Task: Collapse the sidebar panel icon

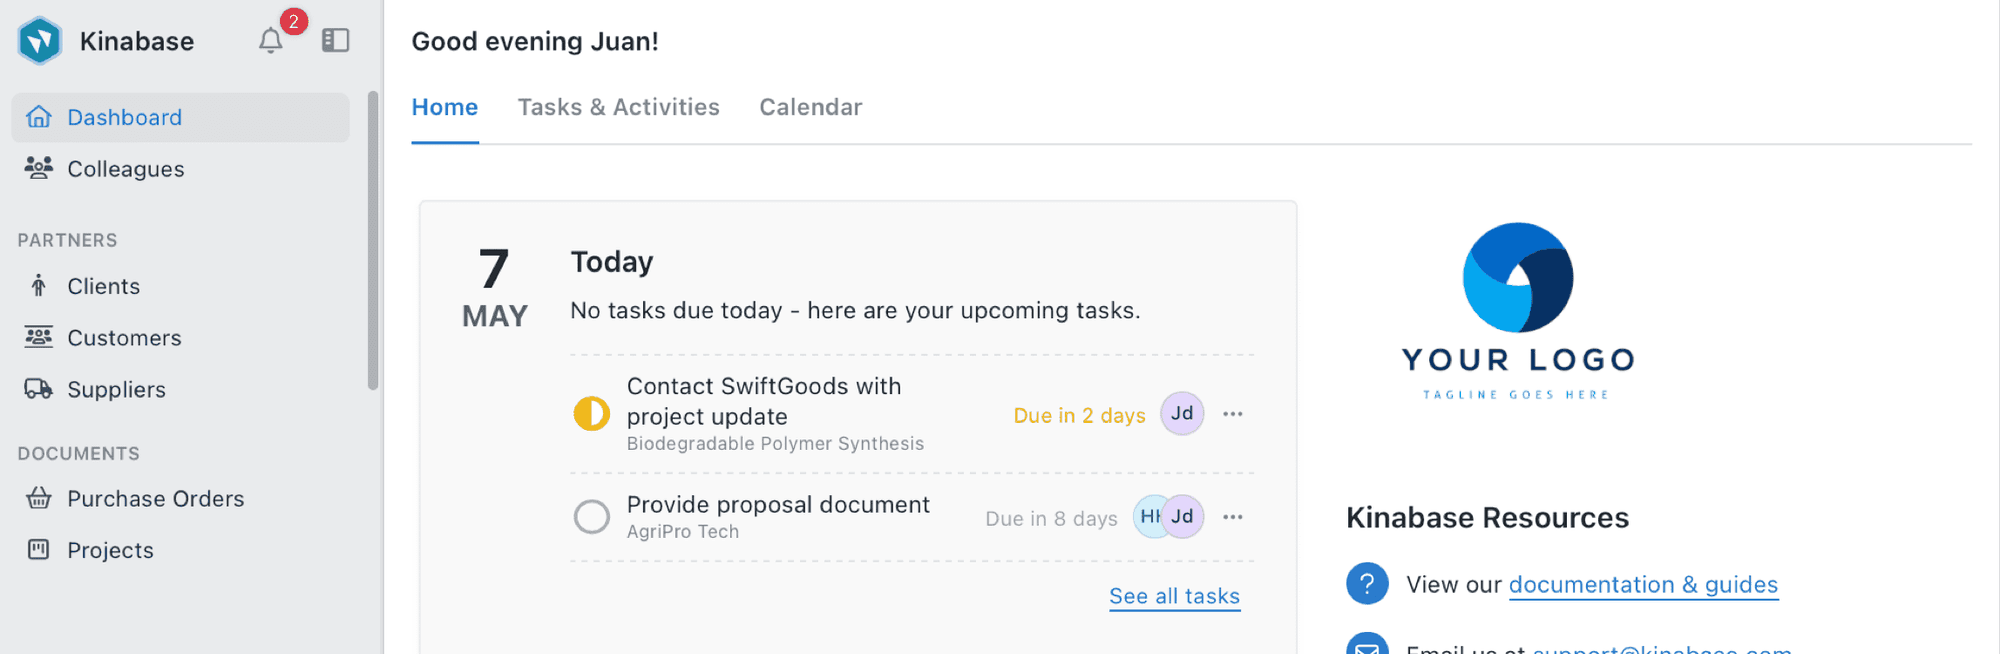Action: 335,40
